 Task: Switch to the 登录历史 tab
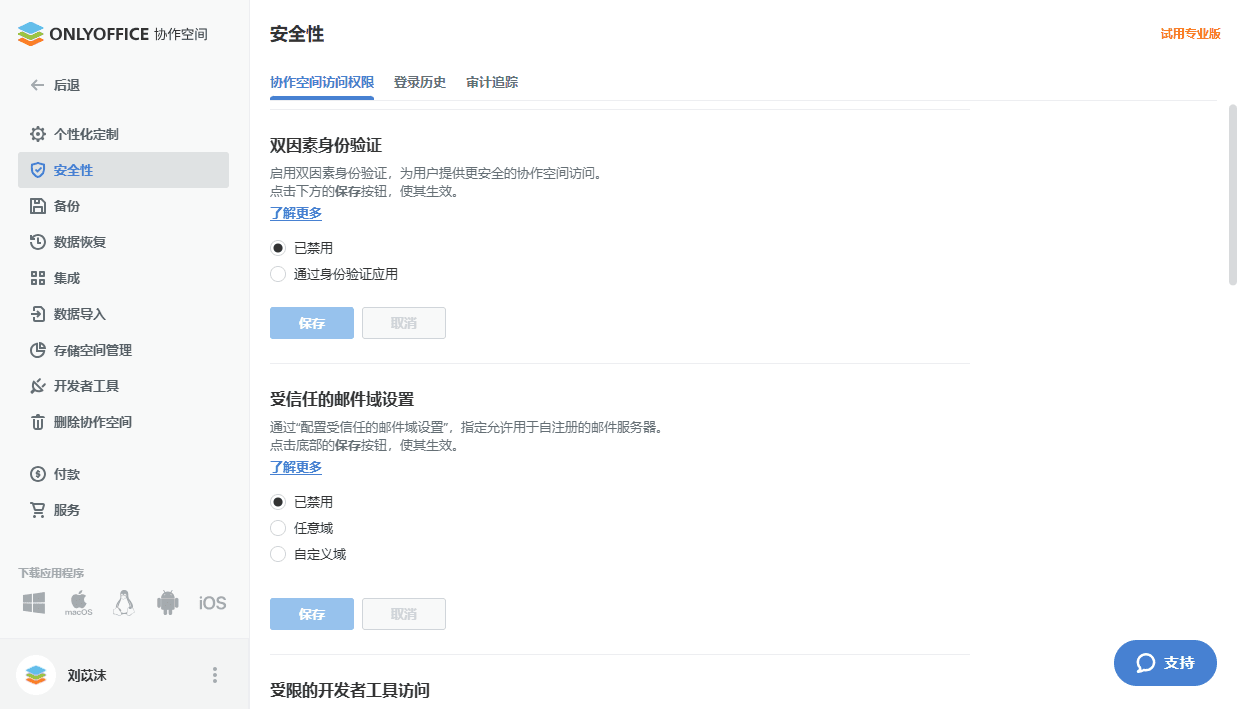point(419,82)
